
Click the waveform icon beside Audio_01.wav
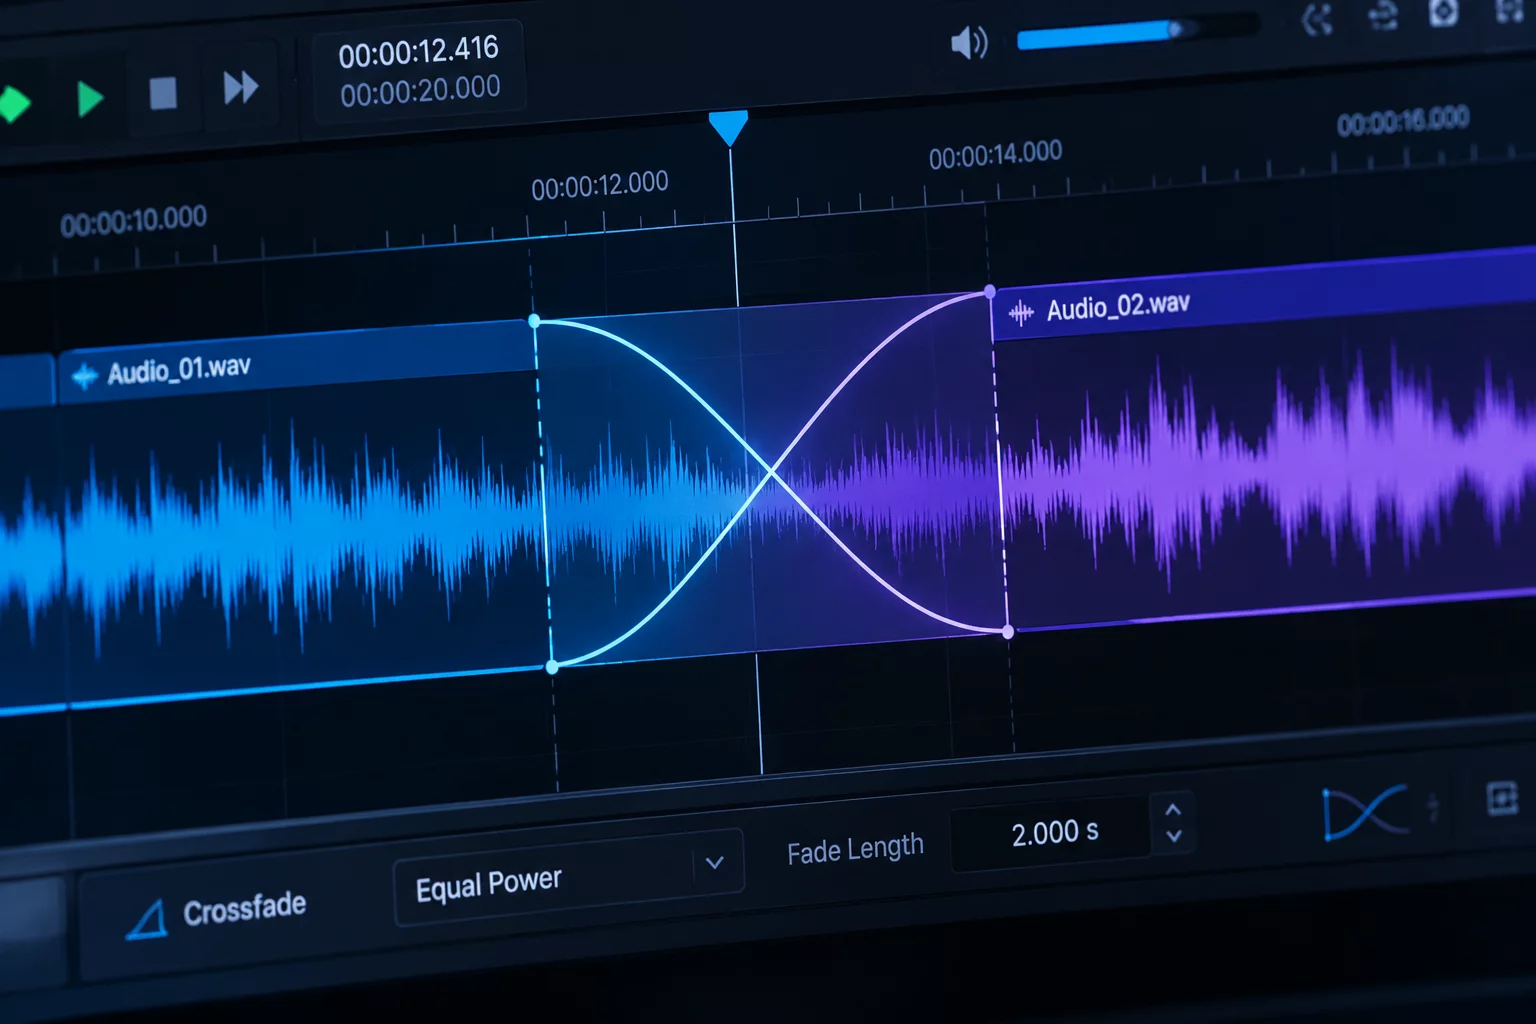pyautogui.click(x=85, y=376)
